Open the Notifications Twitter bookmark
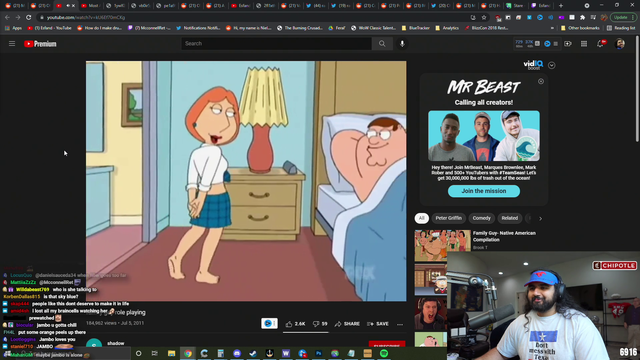The image size is (640, 360). point(198,28)
